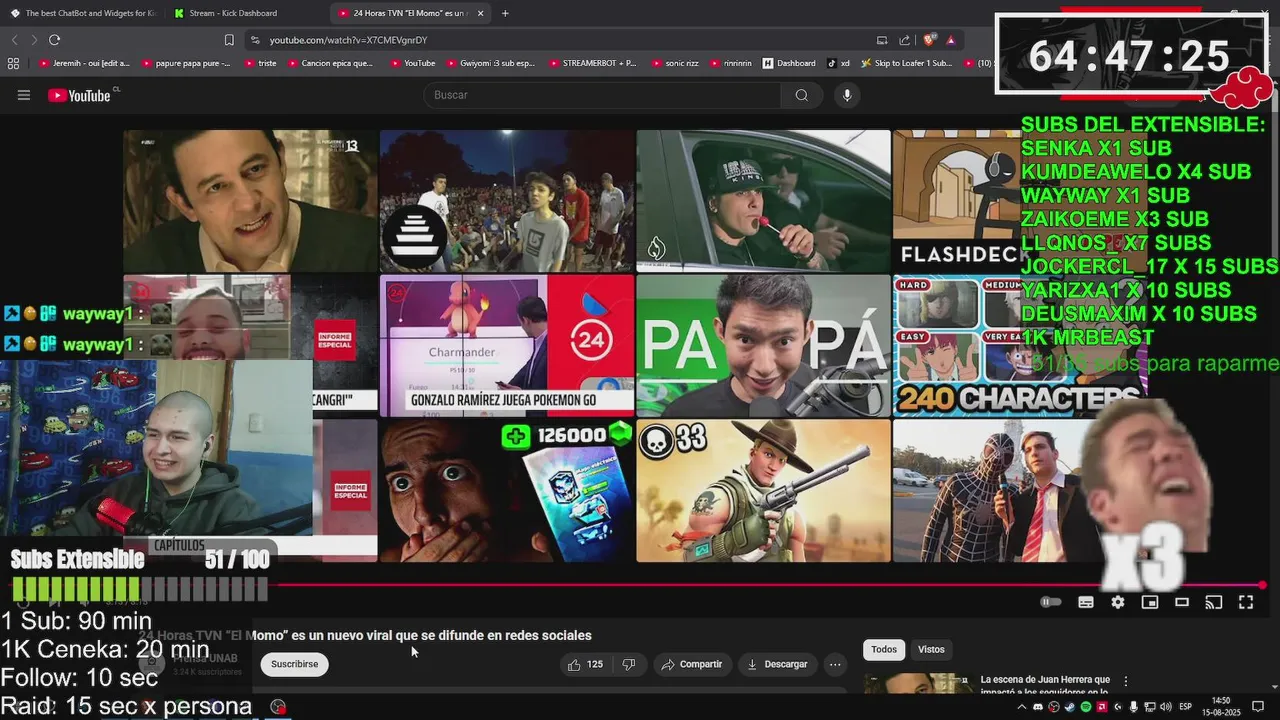Cast video with the cast icon
This screenshot has width=1280, height=720.
[1214, 602]
